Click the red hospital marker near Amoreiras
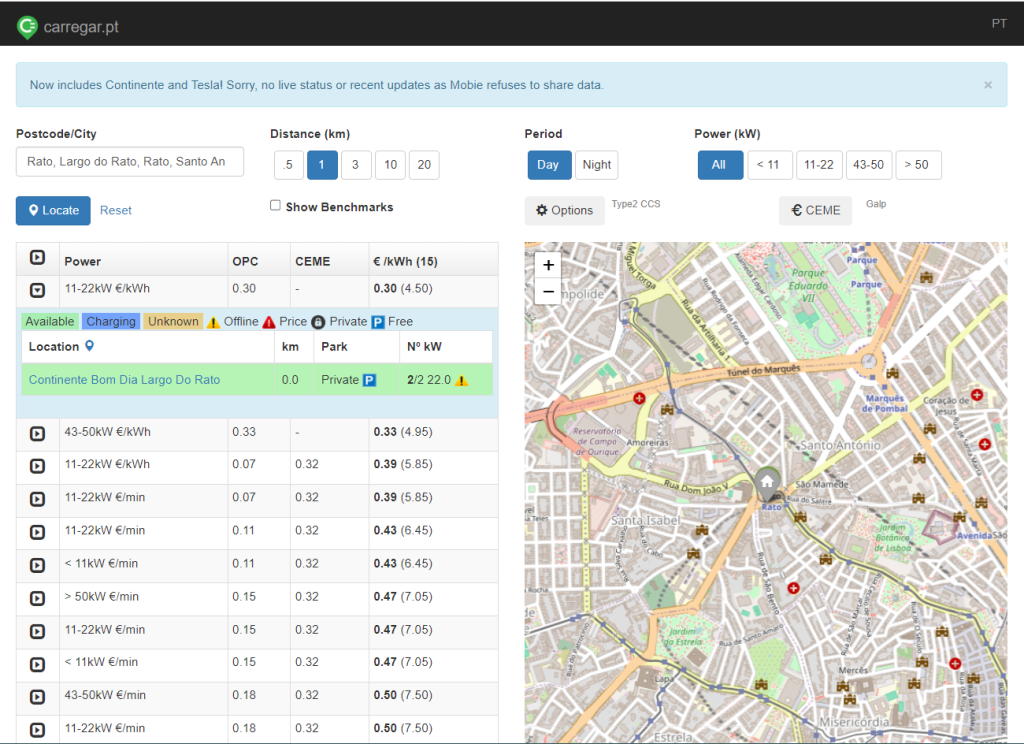This screenshot has width=1024, height=744. click(639, 398)
